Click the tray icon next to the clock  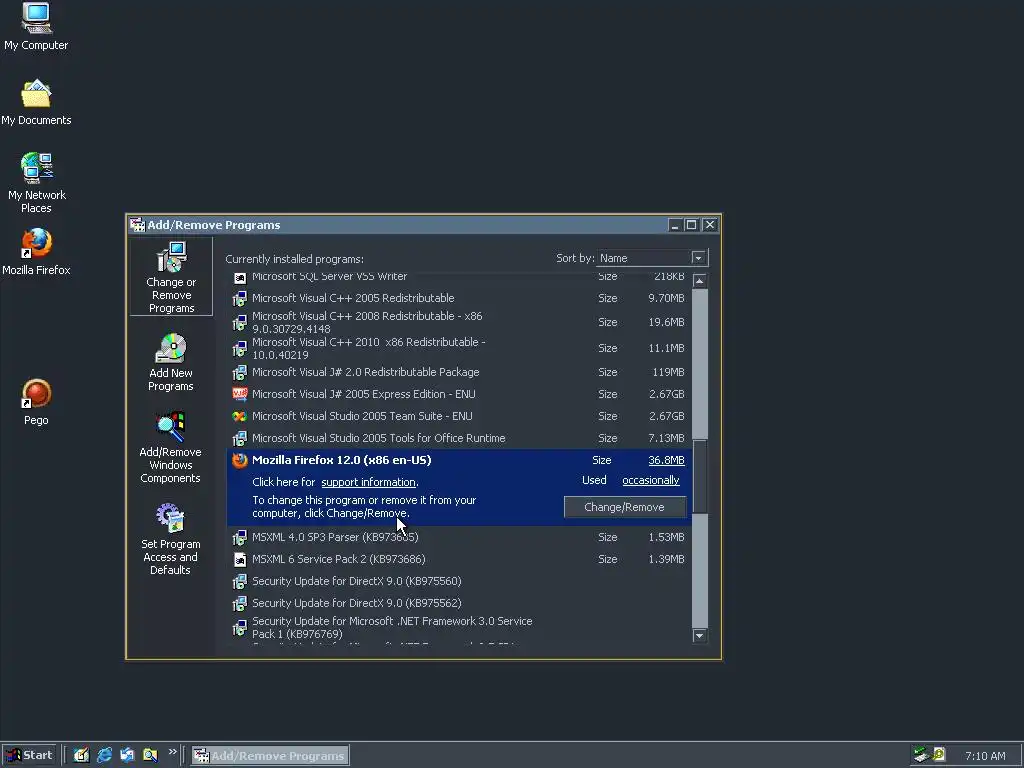tap(939, 755)
